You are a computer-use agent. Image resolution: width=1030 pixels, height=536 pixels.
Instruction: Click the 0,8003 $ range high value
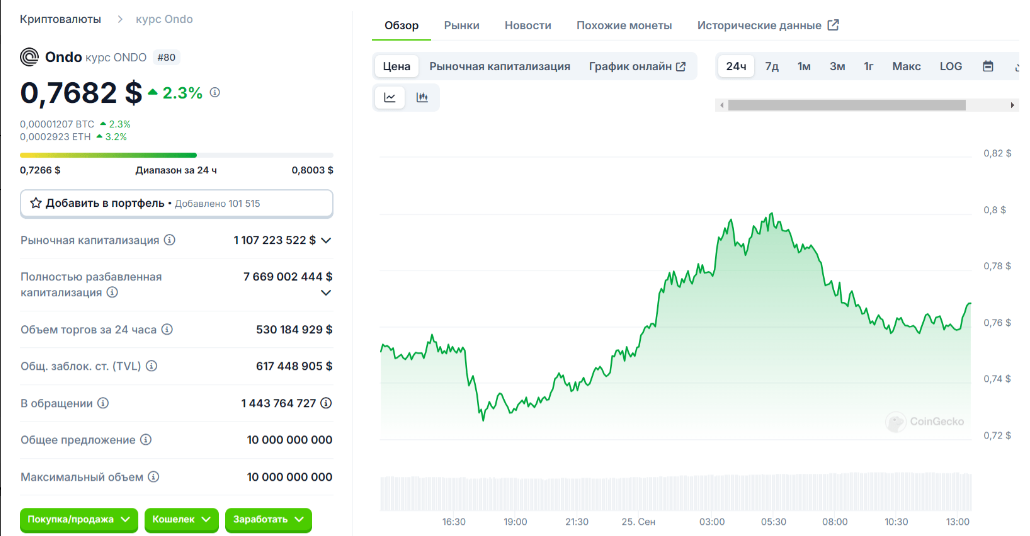[313, 169]
